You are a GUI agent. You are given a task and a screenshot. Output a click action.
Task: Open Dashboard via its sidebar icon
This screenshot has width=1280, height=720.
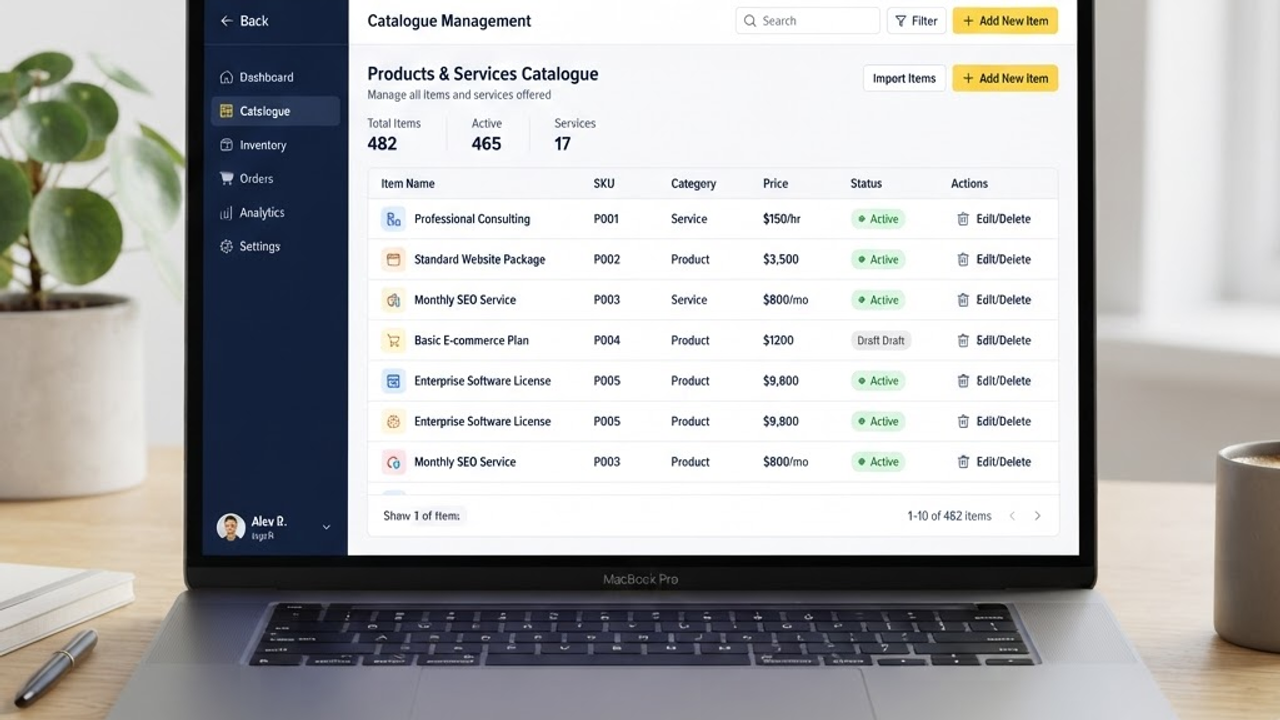point(226,77)
